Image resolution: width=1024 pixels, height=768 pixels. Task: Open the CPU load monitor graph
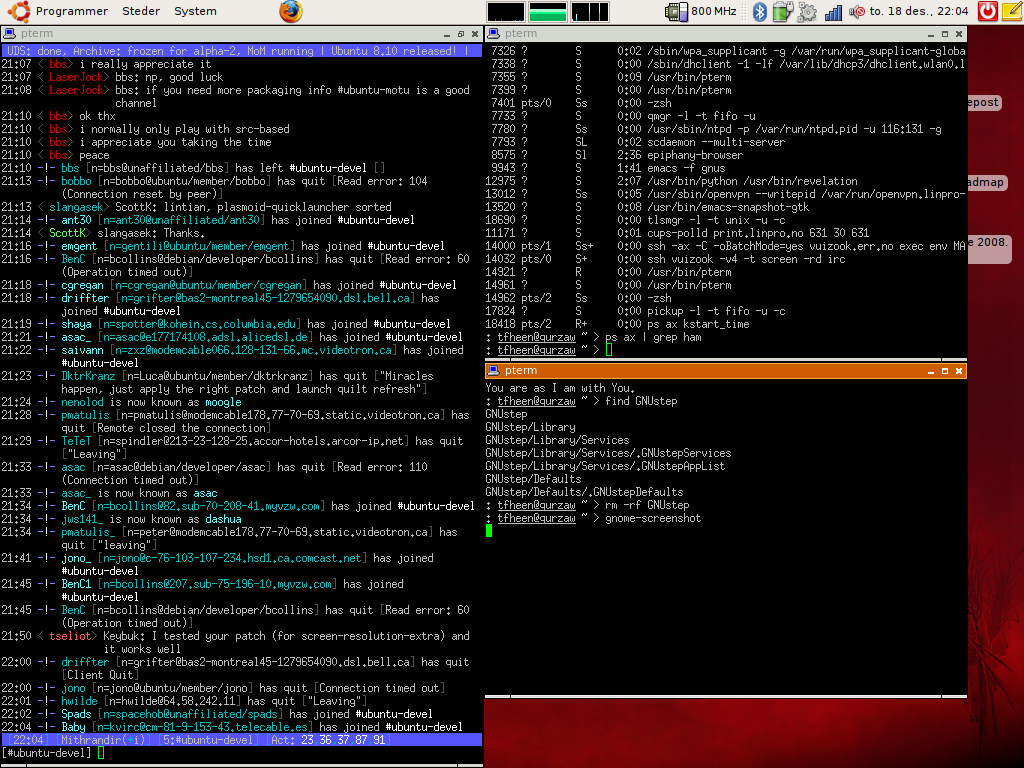click(x=505, y=11)
